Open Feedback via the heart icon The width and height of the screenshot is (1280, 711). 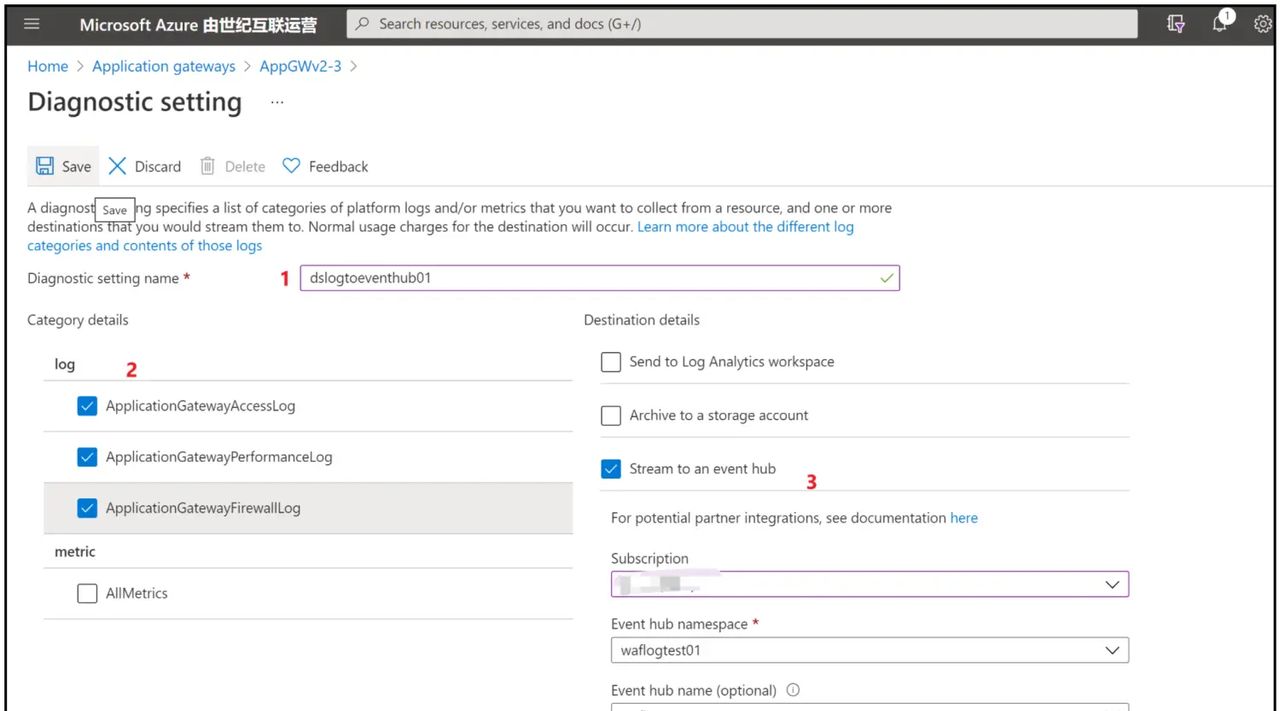tap(290, 166)
